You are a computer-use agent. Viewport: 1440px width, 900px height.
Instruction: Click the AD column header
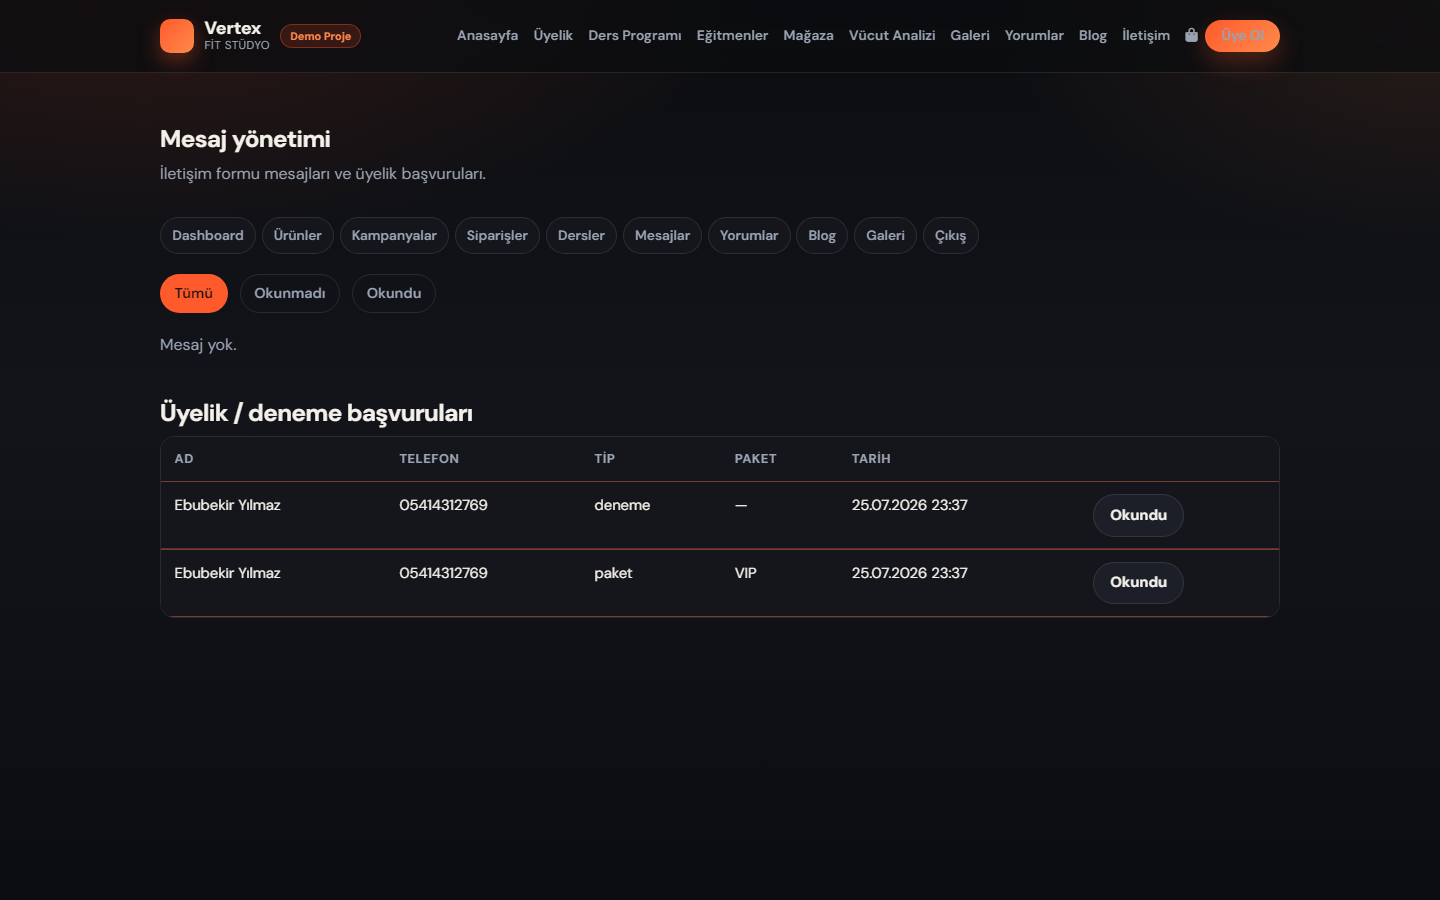[184, 459]
